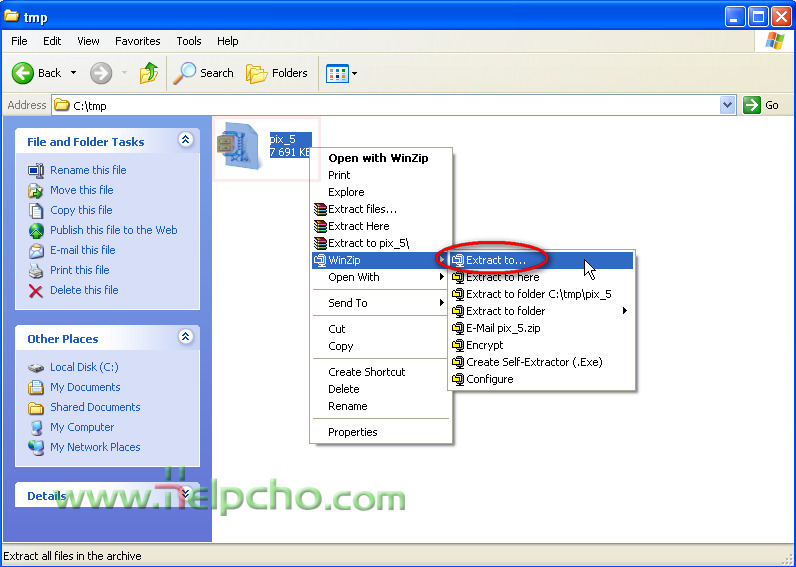
Task: Click E-mail this file link
Action: [83, 250]
